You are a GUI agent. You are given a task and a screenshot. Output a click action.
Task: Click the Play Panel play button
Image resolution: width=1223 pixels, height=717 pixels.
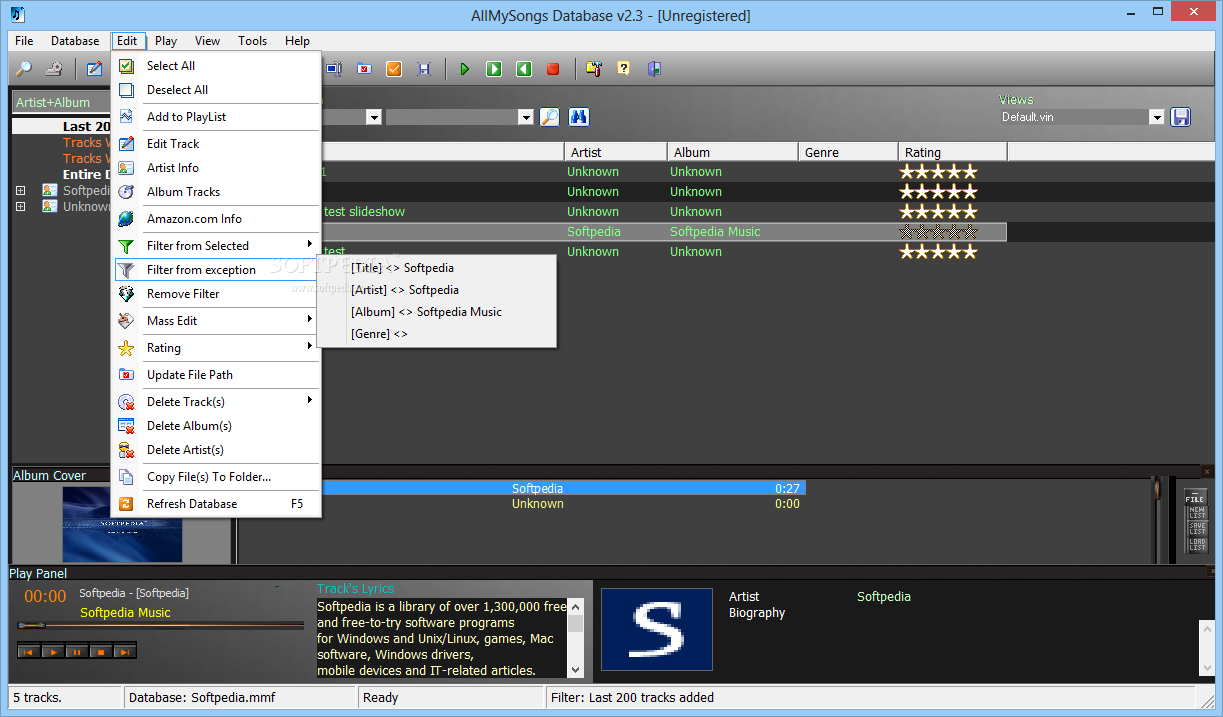pos(53,651)
